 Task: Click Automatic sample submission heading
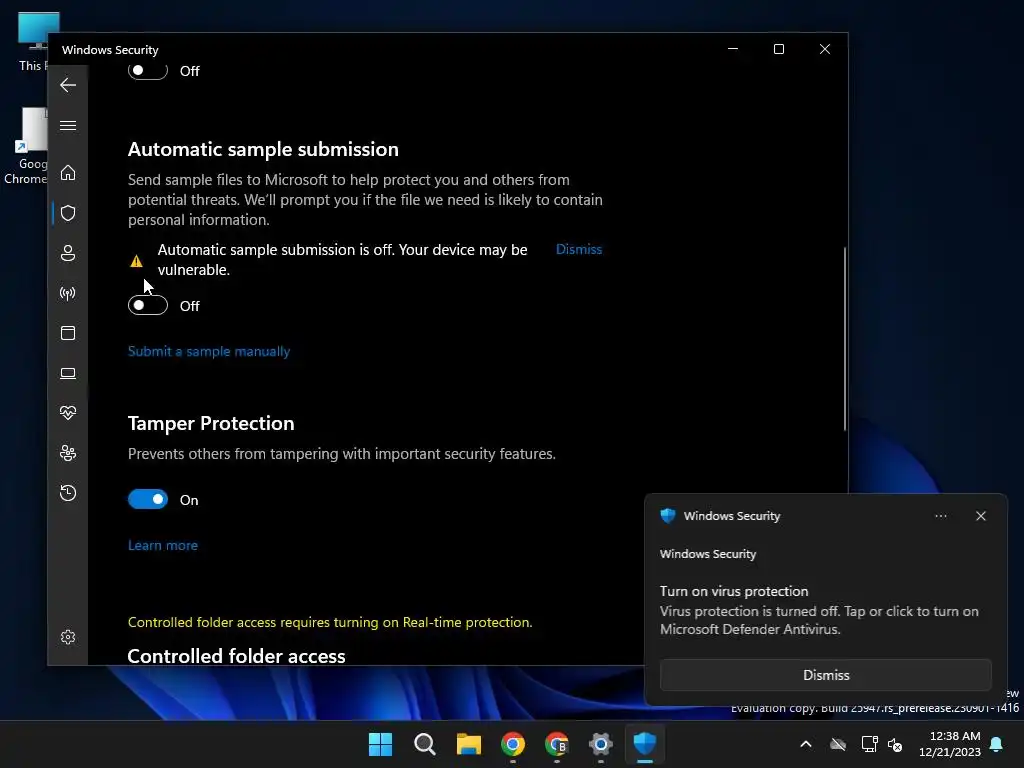263,149
